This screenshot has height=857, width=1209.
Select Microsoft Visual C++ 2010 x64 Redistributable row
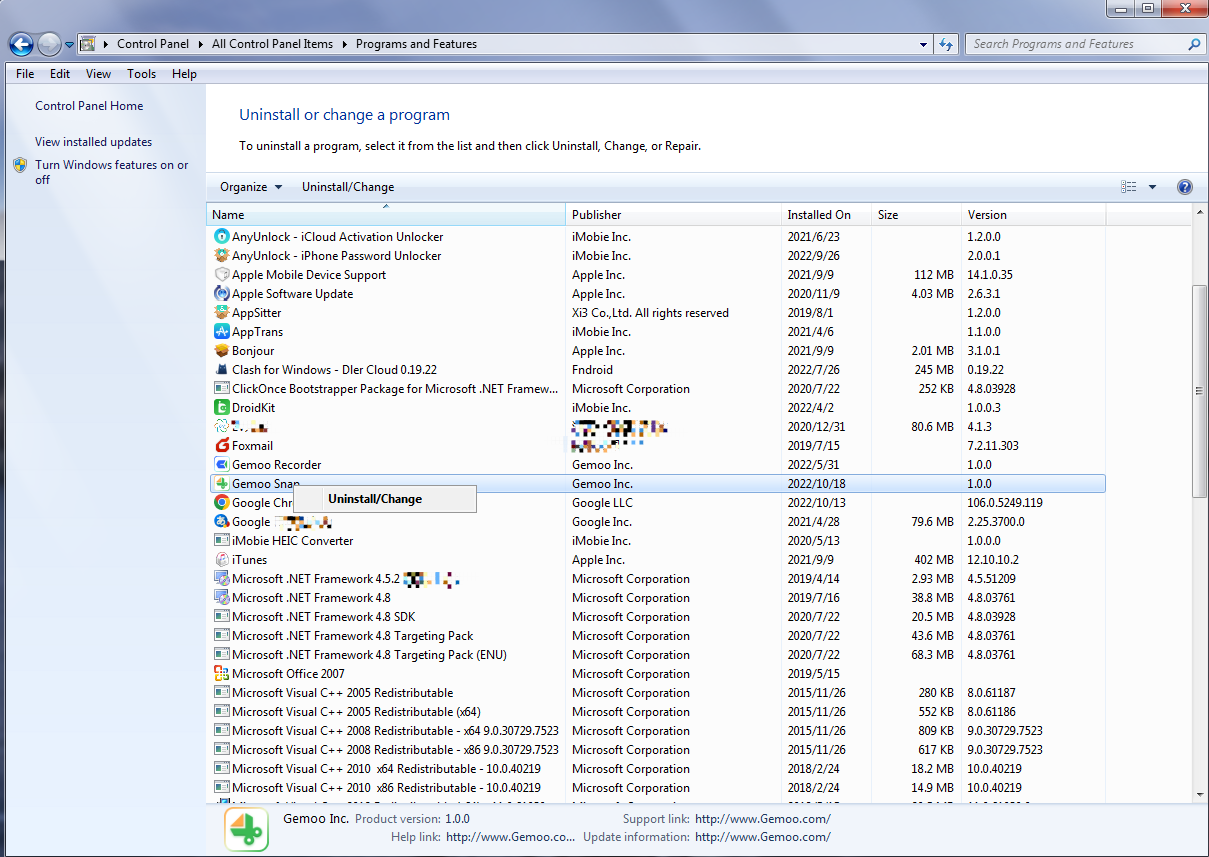(x=656, y=769)
